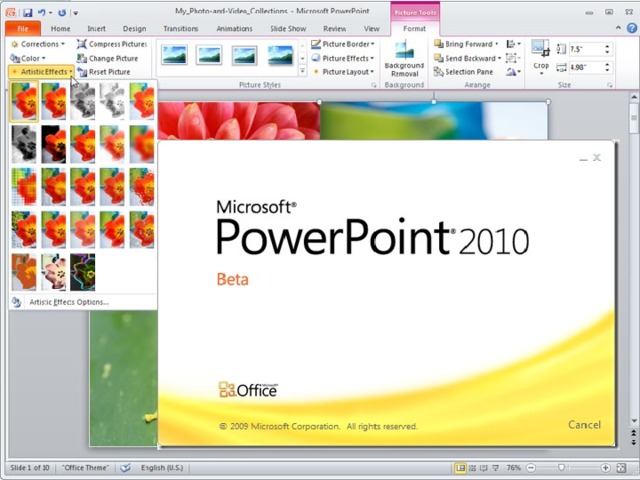
Task: Apply the black-and-white photocopy effect thumbnail
Action: point(24,144)
